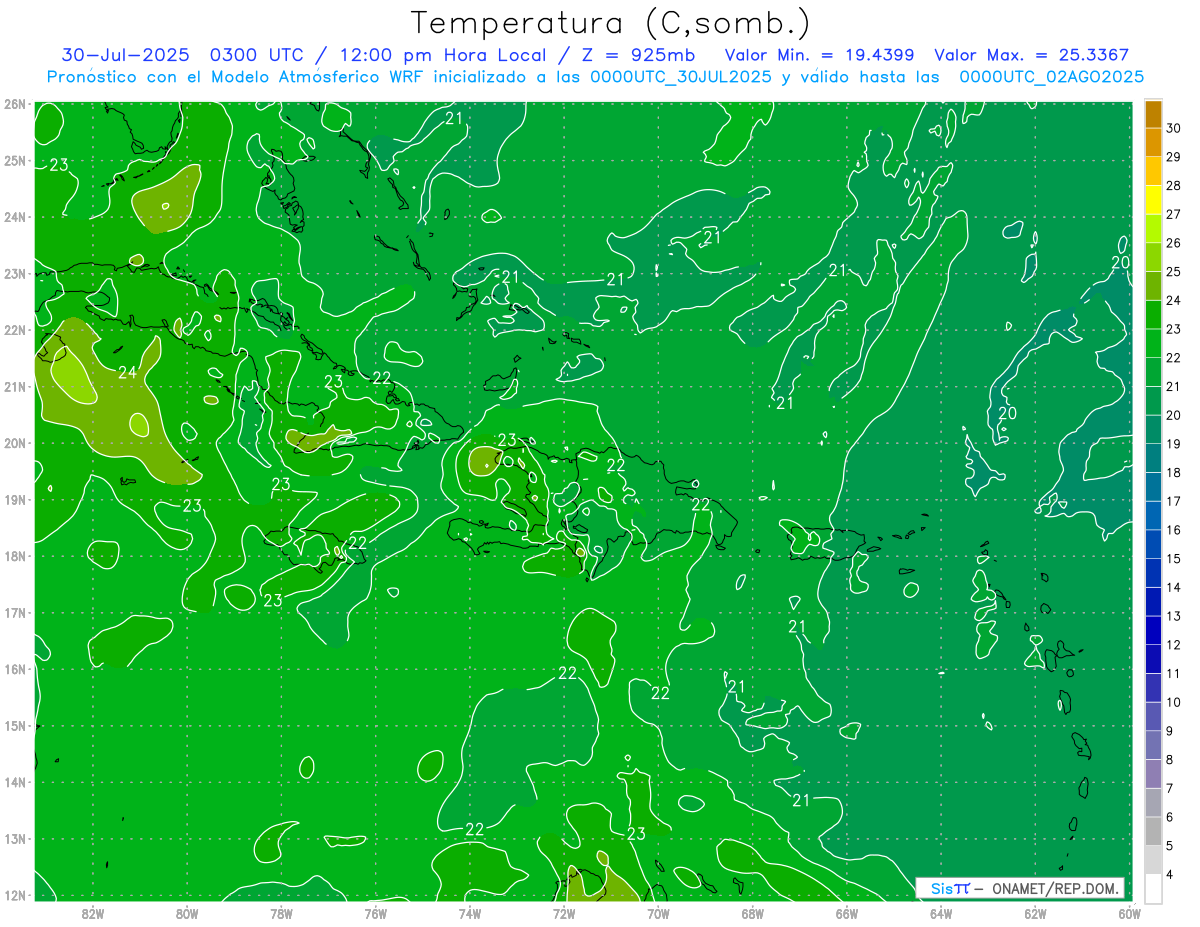Image resolution: width=1200 pixels, height=927 pixels.
Task: Click the 82W longitude axis label
Action: [x=93, y=913]
